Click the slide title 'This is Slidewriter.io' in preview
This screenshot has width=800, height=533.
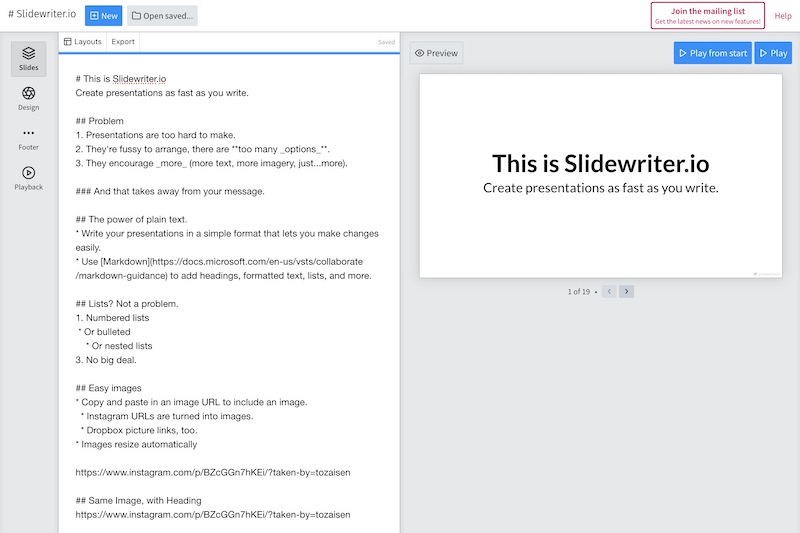(x=601, y=164)
